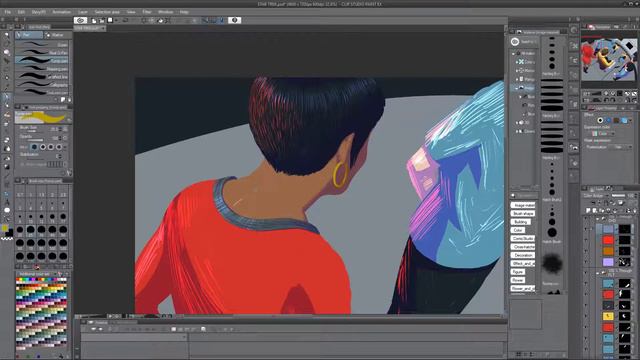Click the Clip Studio icon in the command bar

(80, 20)
